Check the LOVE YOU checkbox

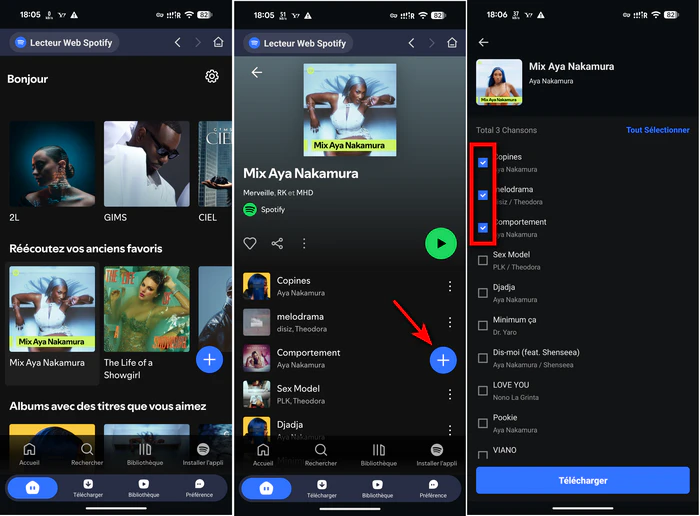click(x=483, y=391)
